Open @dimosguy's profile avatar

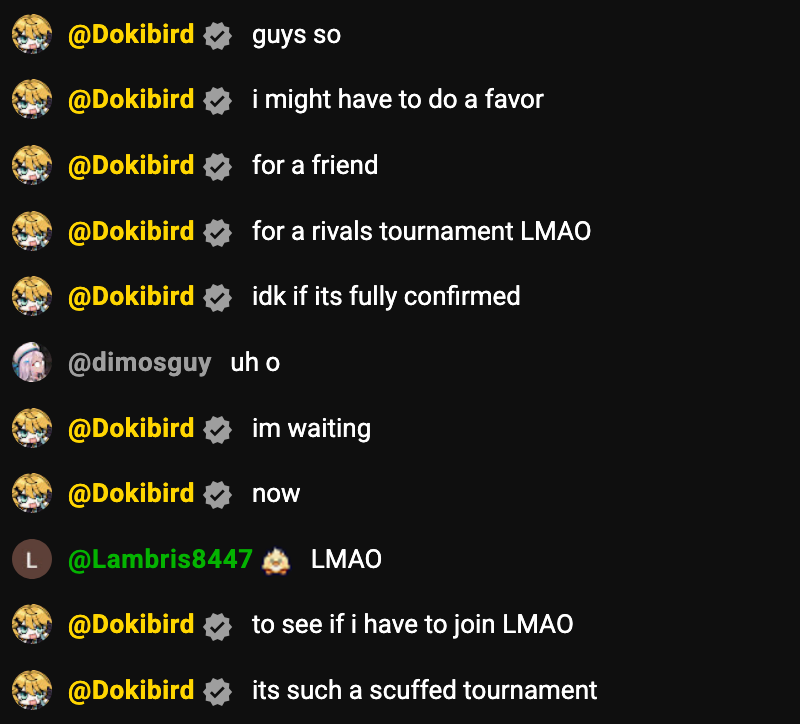32,362
